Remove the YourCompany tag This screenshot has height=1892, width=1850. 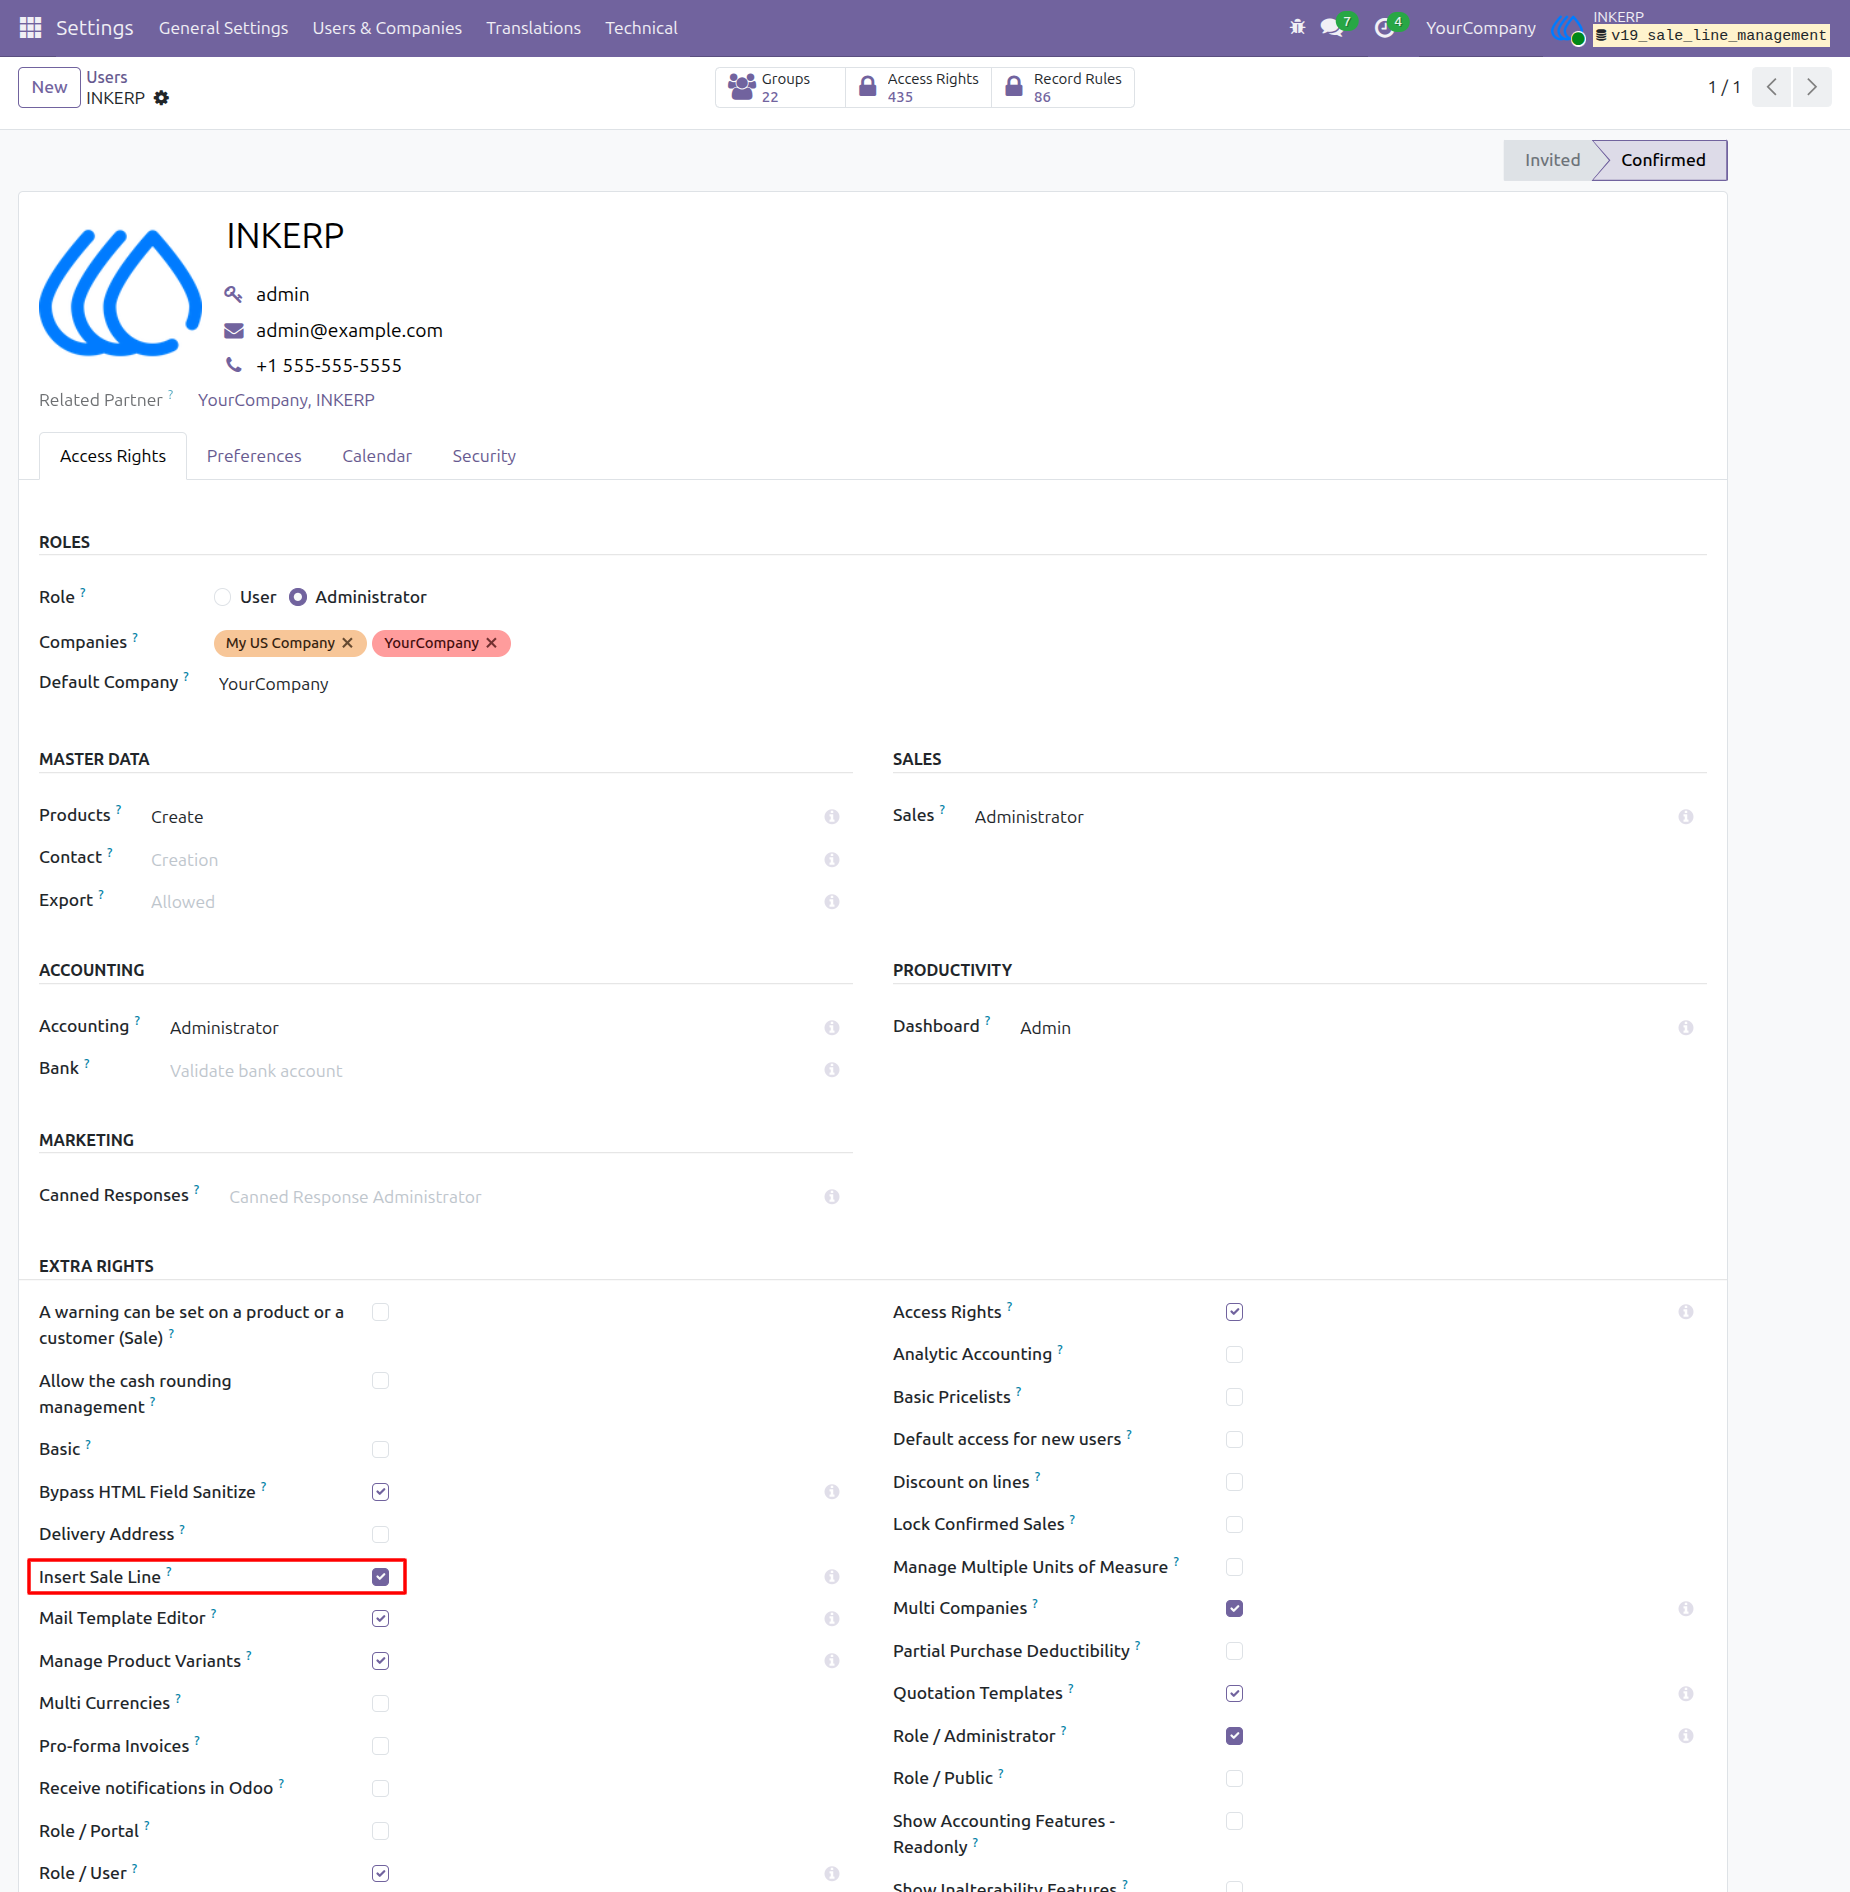[492, 643]
